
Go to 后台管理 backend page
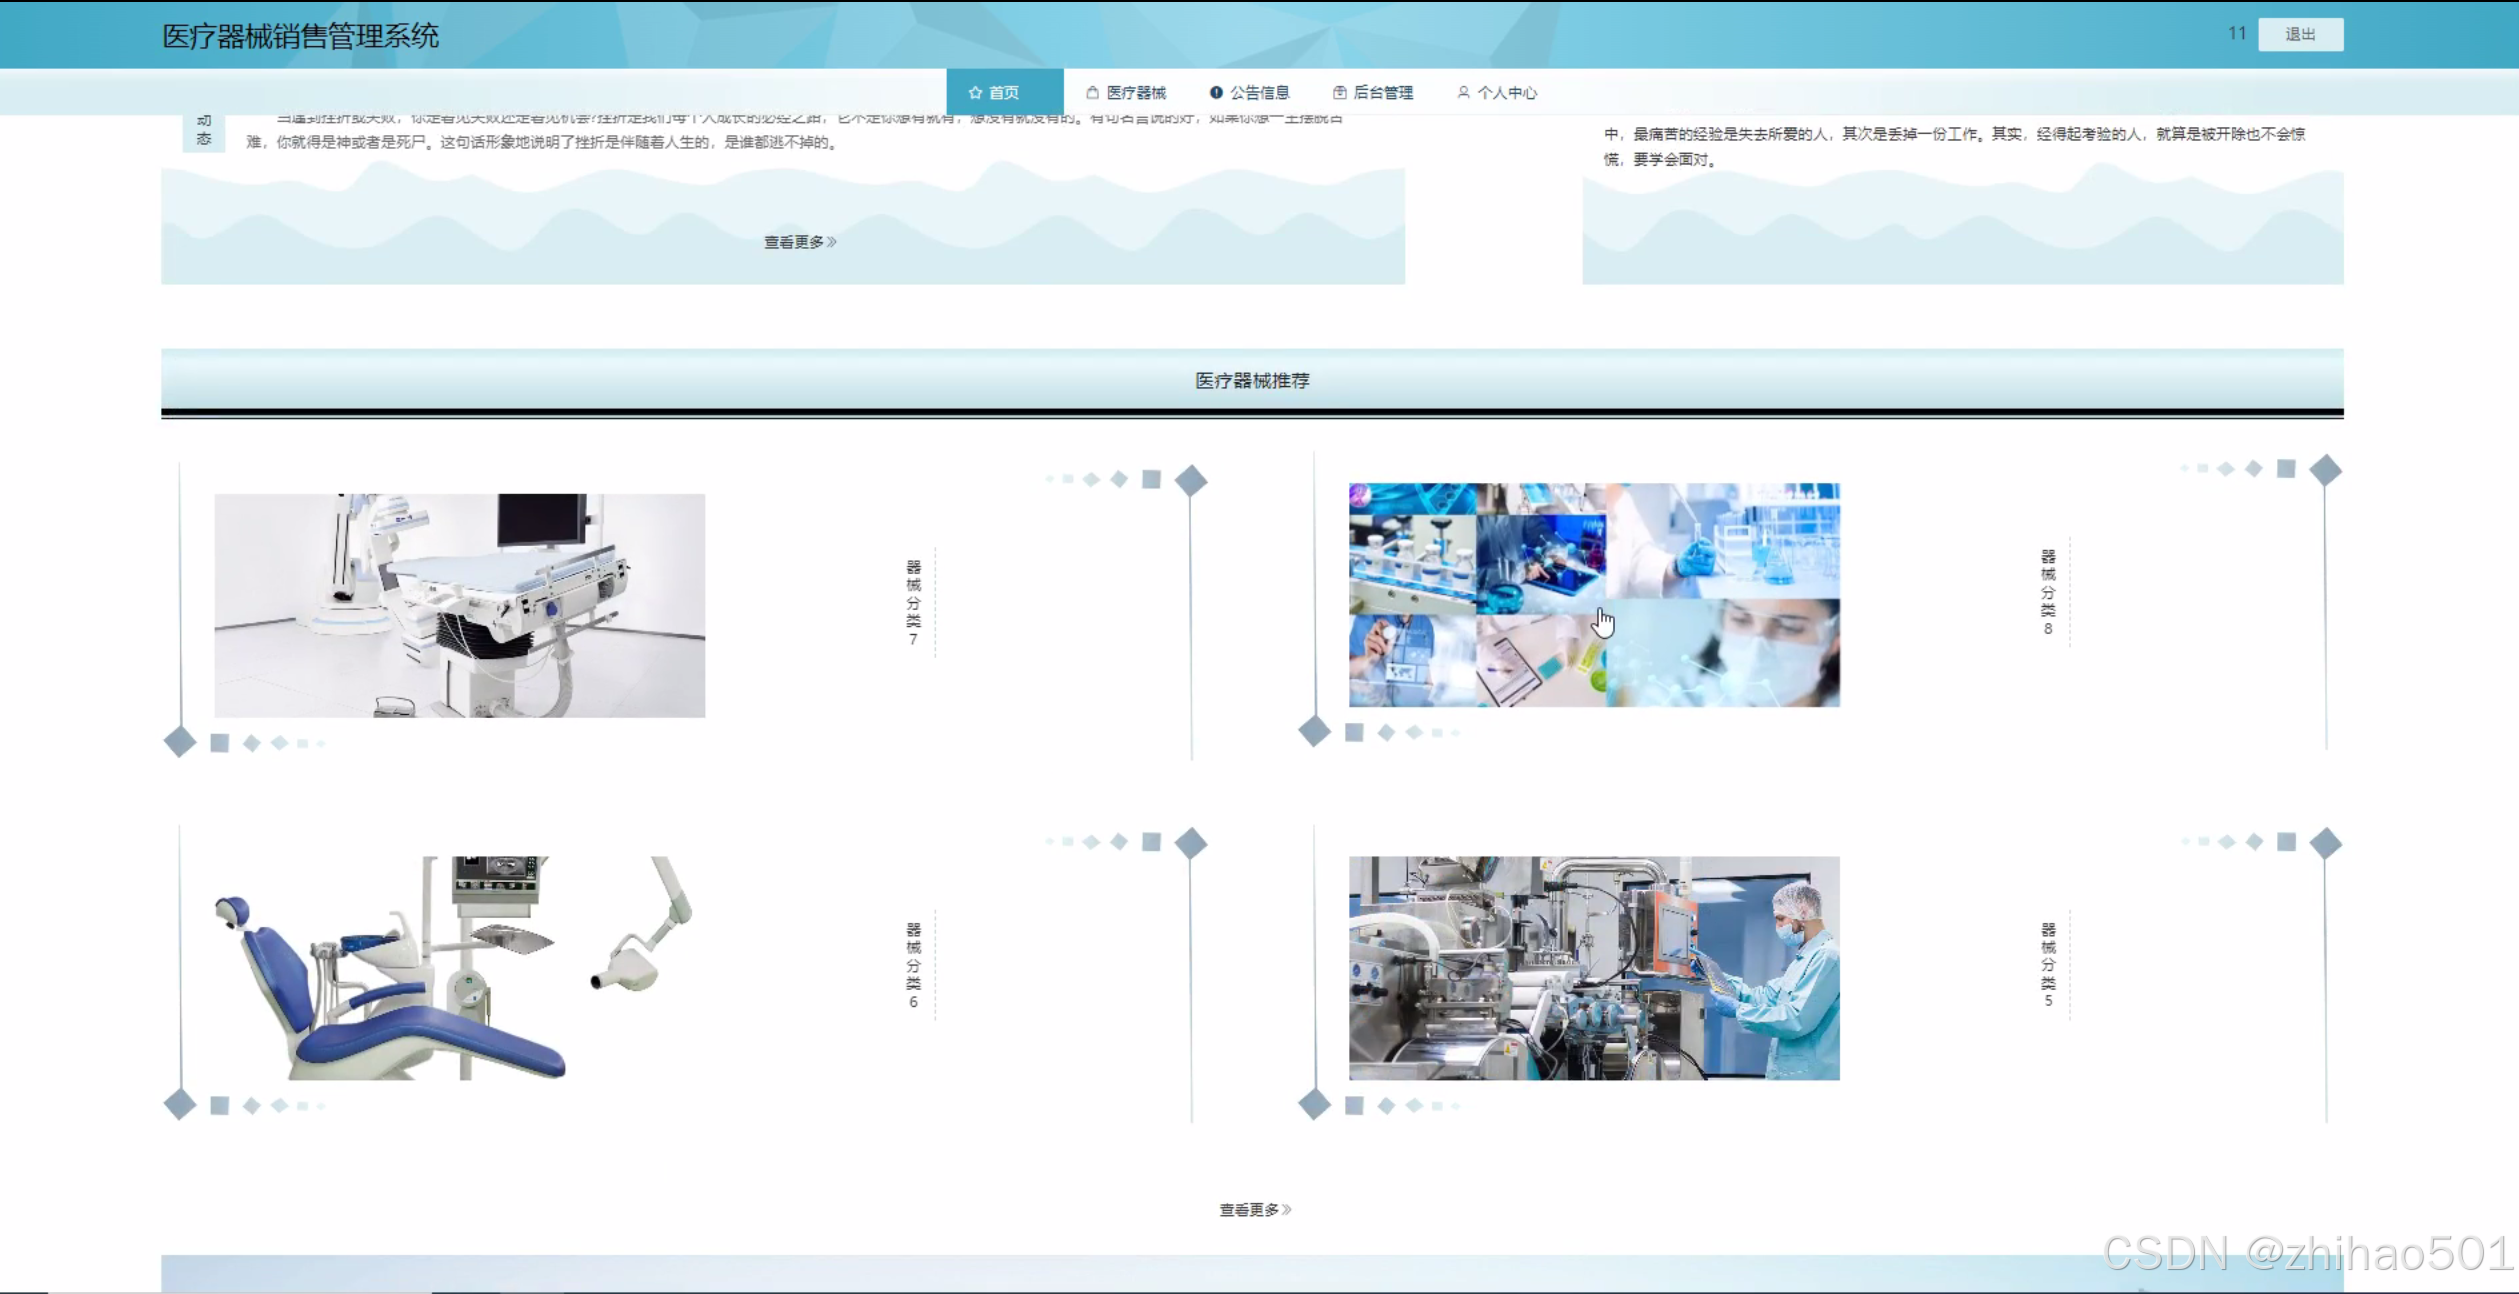[x=1382, y=93]
